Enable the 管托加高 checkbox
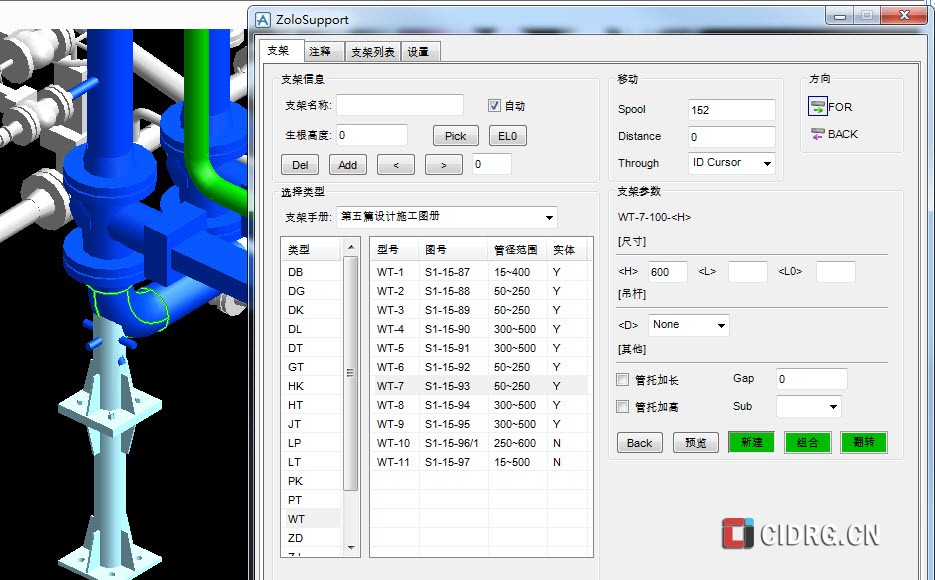 (x=623, y=407)
